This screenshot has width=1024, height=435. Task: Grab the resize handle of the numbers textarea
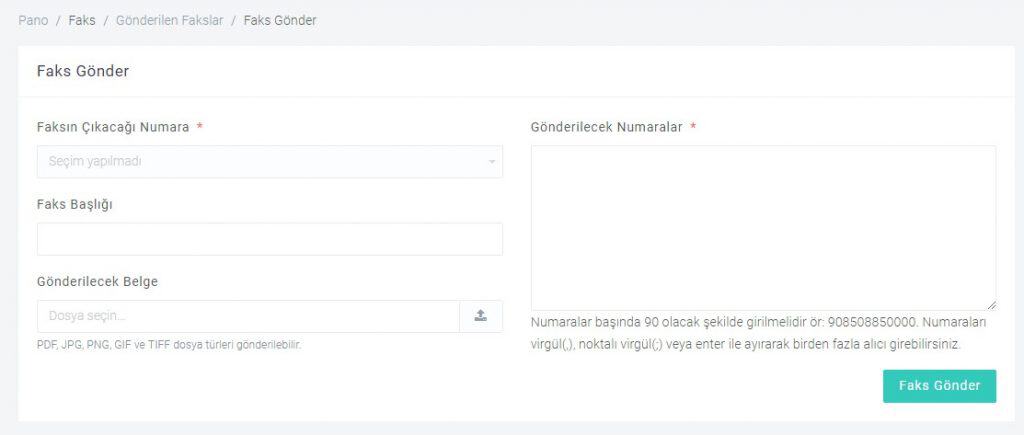[x=991, y=305]
